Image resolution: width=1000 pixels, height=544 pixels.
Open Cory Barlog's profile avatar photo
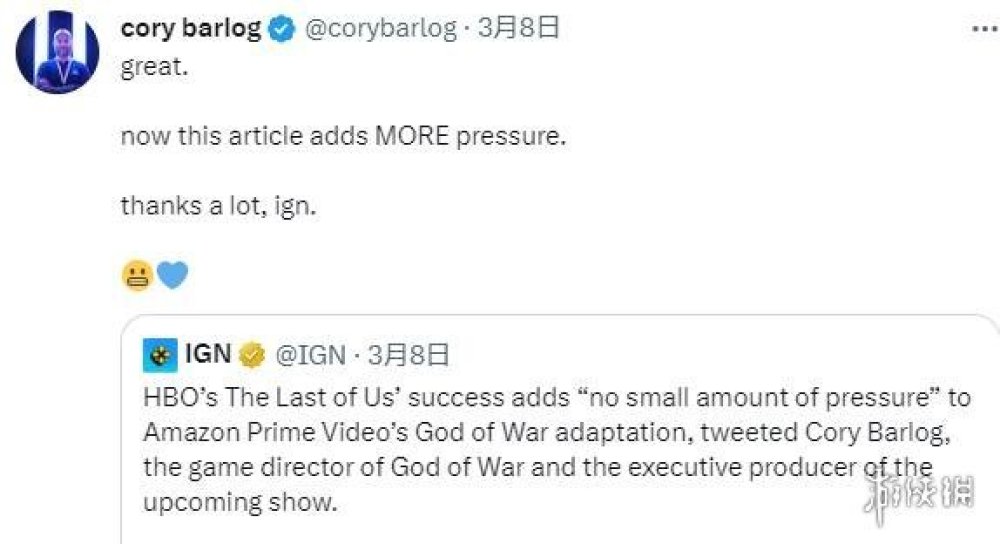(59, 54)
